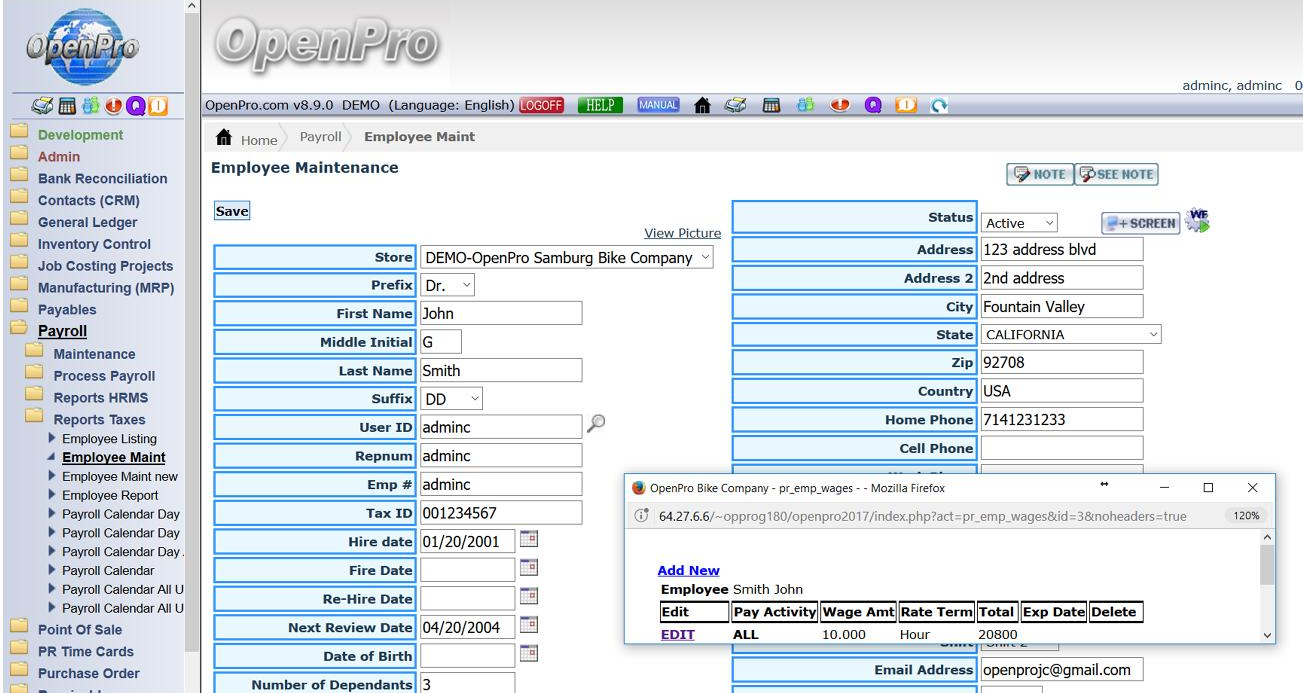Image resolution: width=1303 pixels, height=693 pixels.
Task: Open the calendar picker for Date of Birth
Action: [x=532, y=655]
